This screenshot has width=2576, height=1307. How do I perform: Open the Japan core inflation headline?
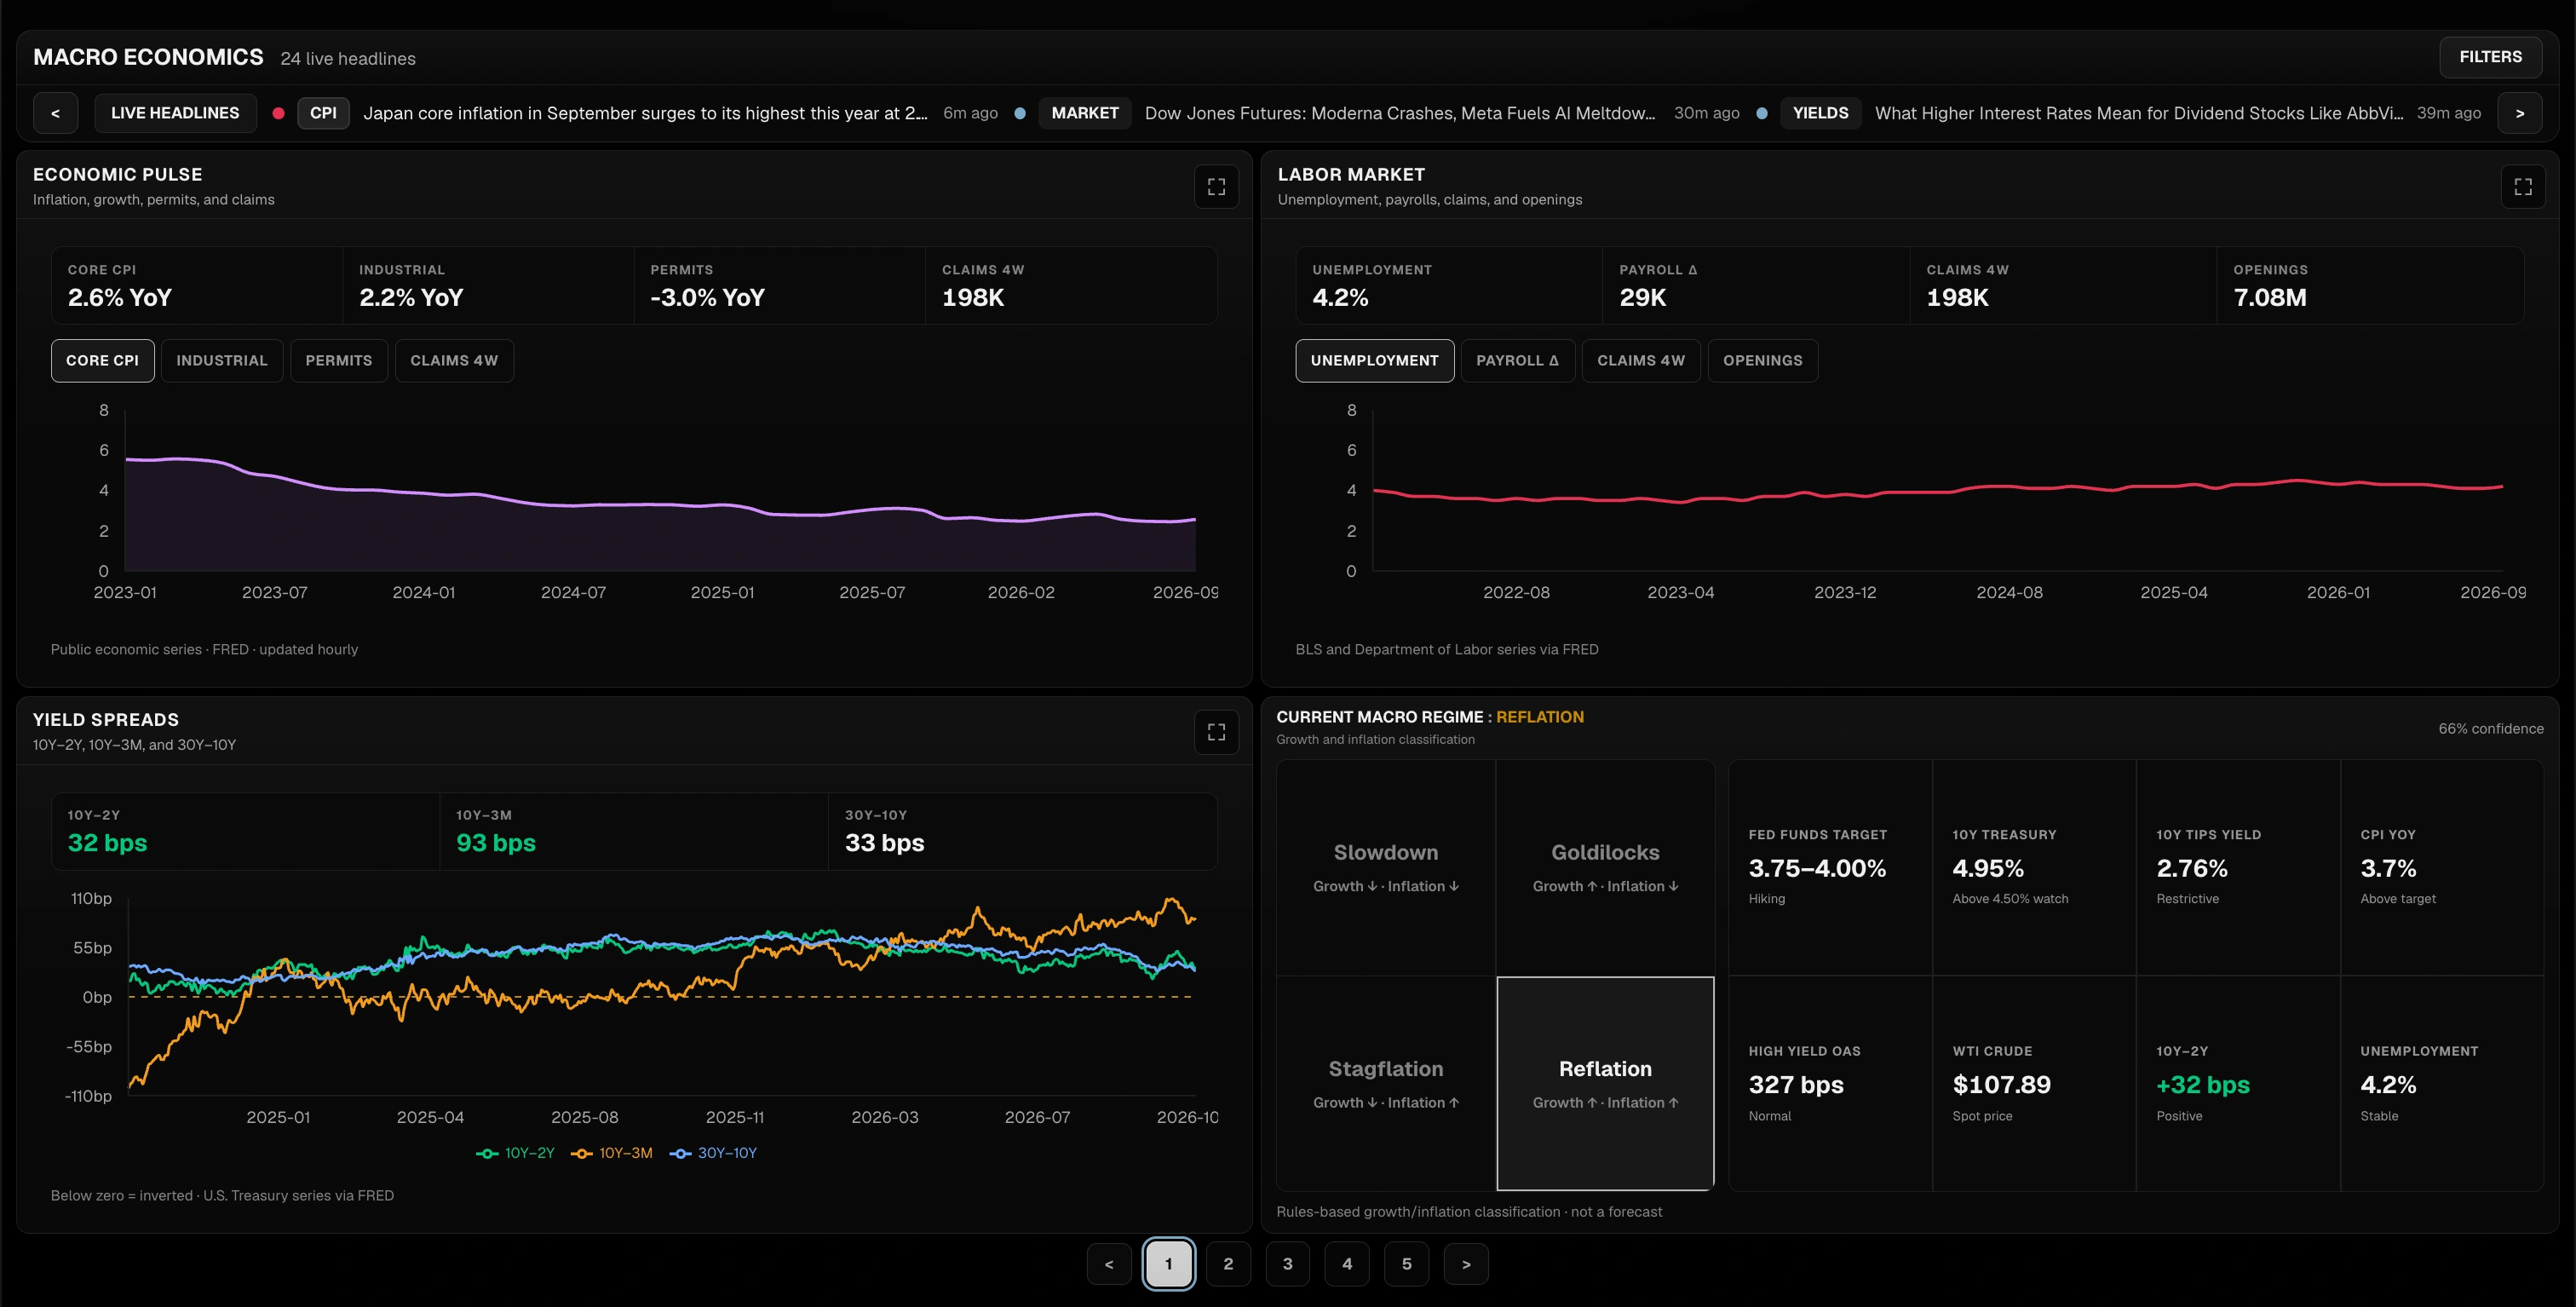tap(645, 113)
